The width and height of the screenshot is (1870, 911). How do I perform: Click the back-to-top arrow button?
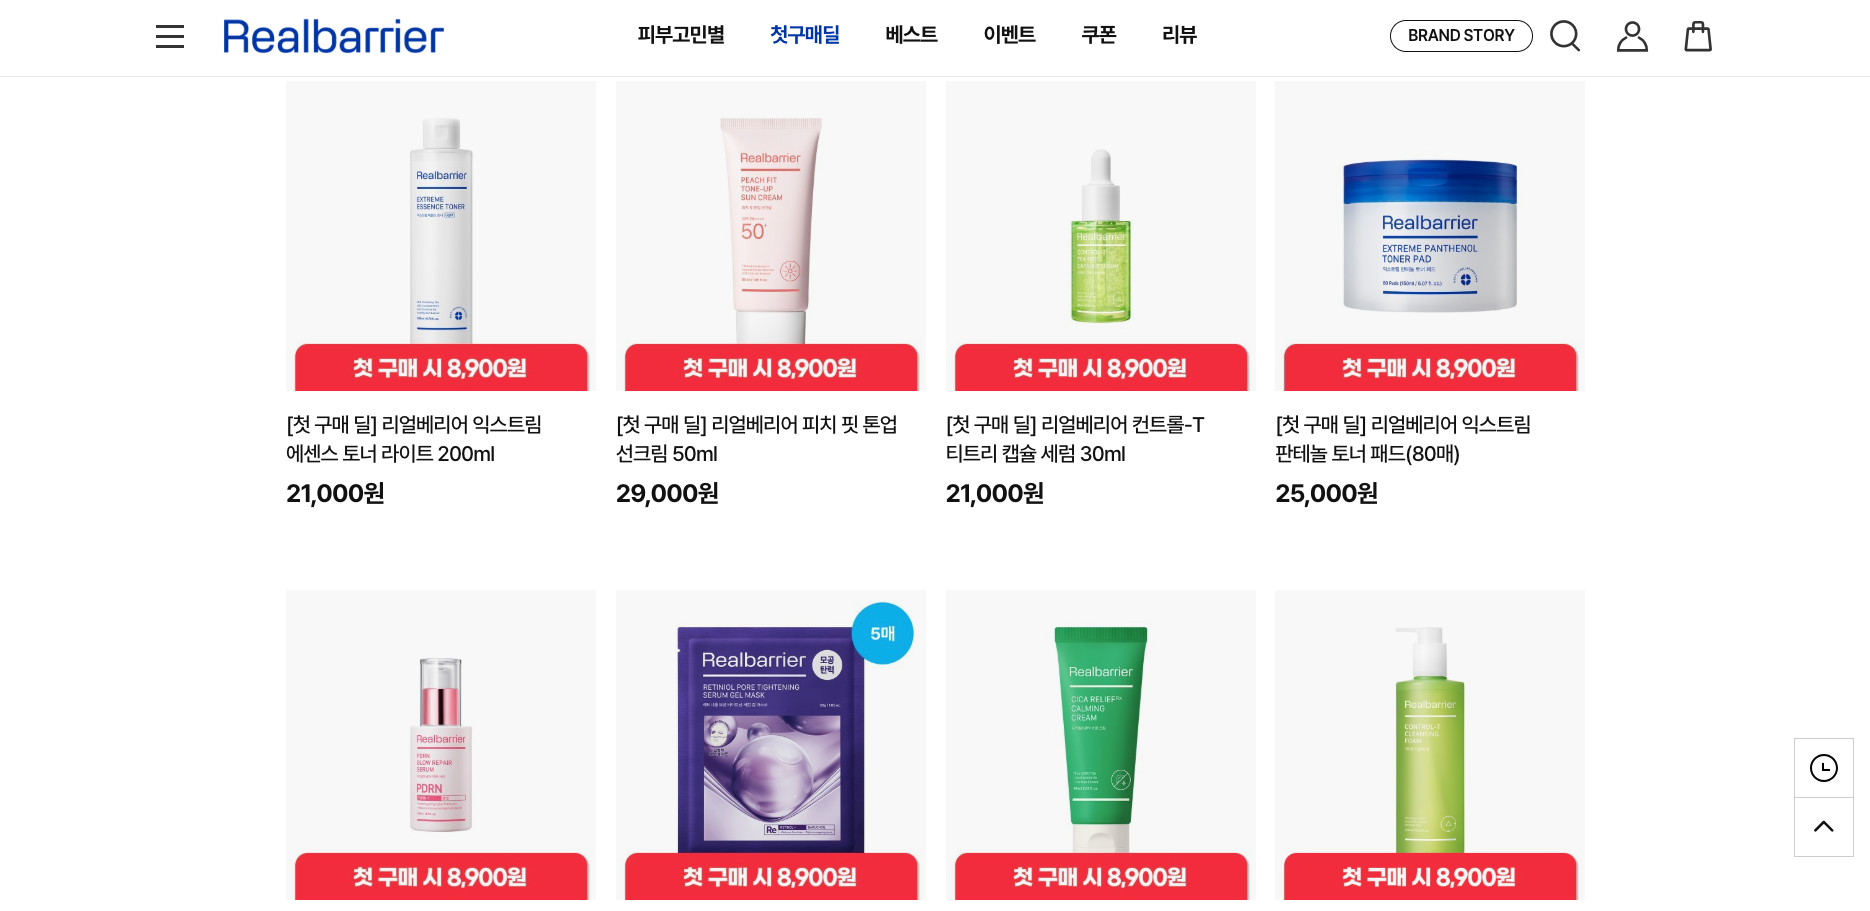point(1824,827)
